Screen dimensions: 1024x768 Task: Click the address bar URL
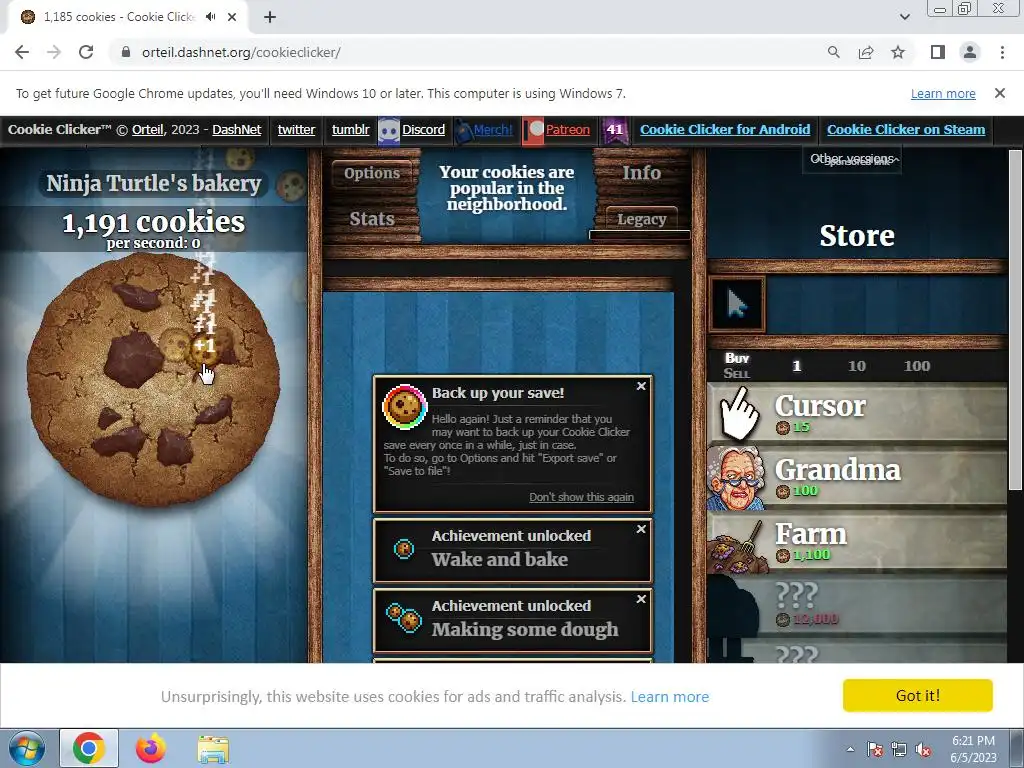pos(241,52)
